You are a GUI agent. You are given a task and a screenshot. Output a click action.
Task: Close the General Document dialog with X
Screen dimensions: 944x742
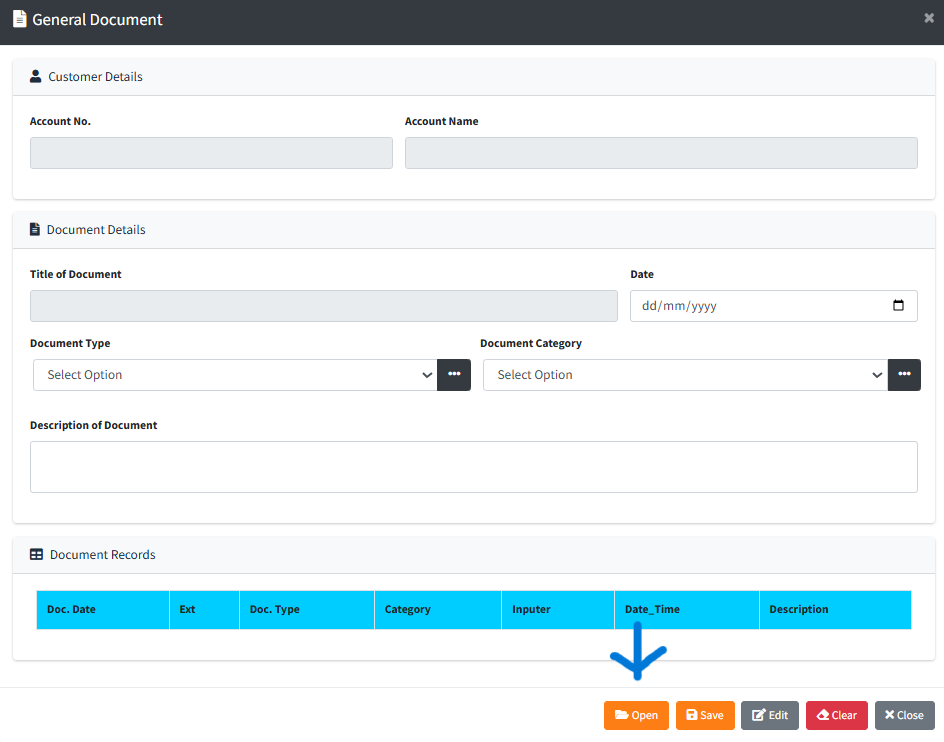pos(929,18)
